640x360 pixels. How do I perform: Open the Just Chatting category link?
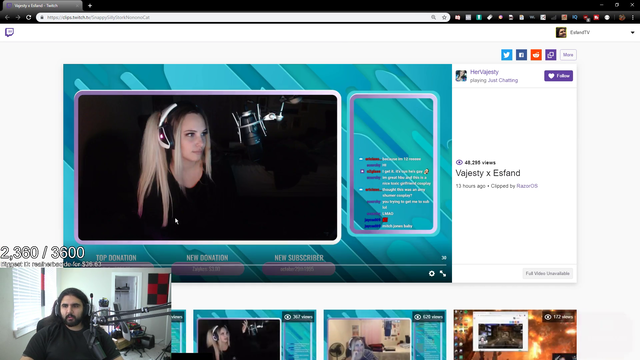point(503,80)
